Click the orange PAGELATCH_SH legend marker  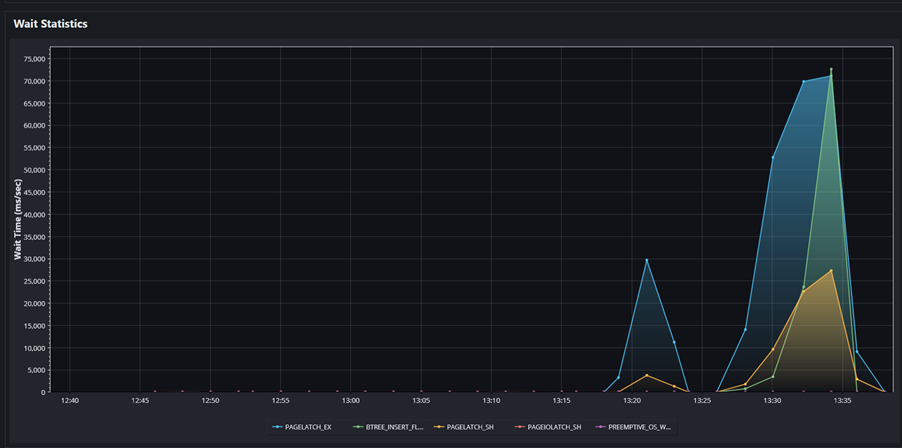pyautogui.click(x=438, y=427)
